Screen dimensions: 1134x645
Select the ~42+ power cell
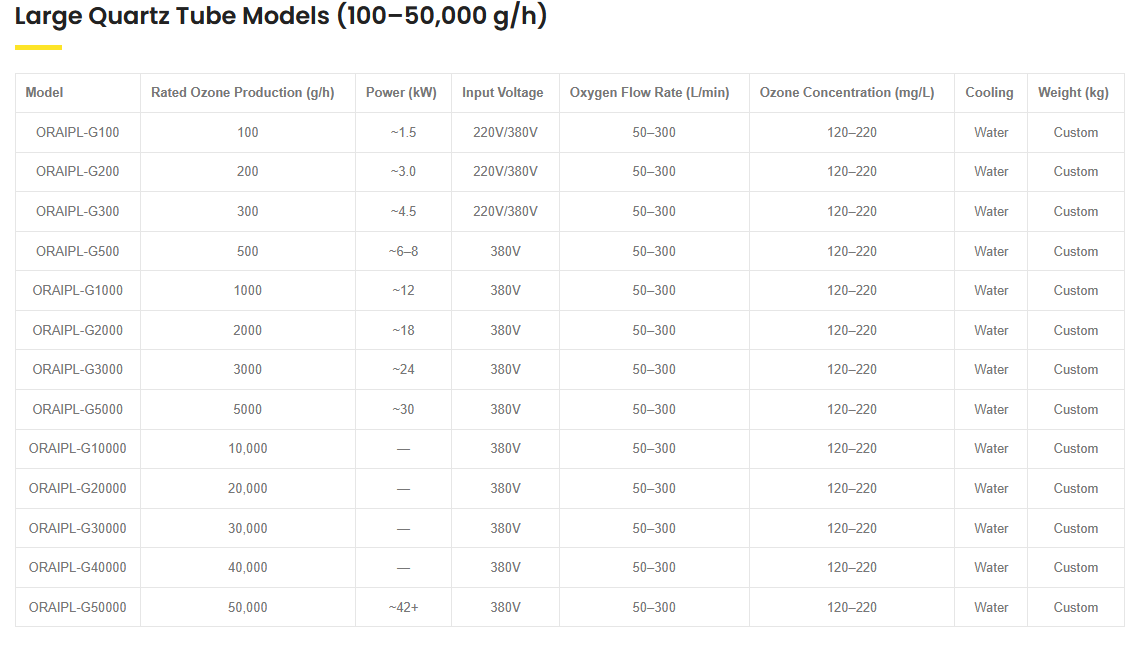coord(403,607)
